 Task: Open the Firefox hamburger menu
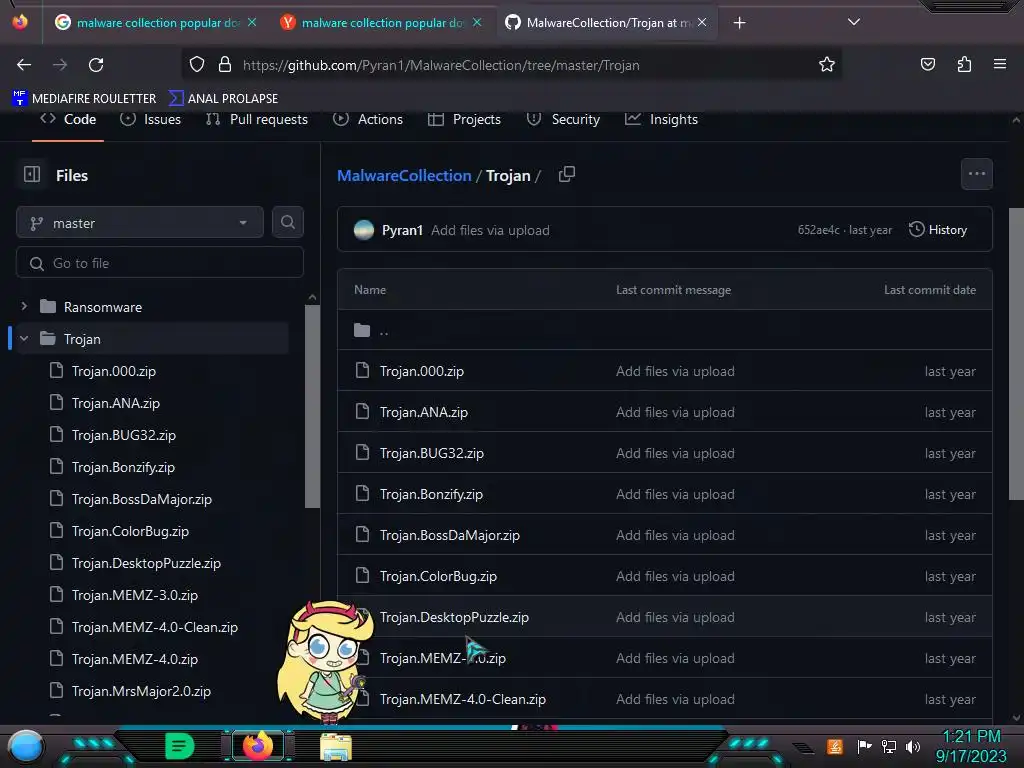pyautogui.click(x=1000, y=64)
